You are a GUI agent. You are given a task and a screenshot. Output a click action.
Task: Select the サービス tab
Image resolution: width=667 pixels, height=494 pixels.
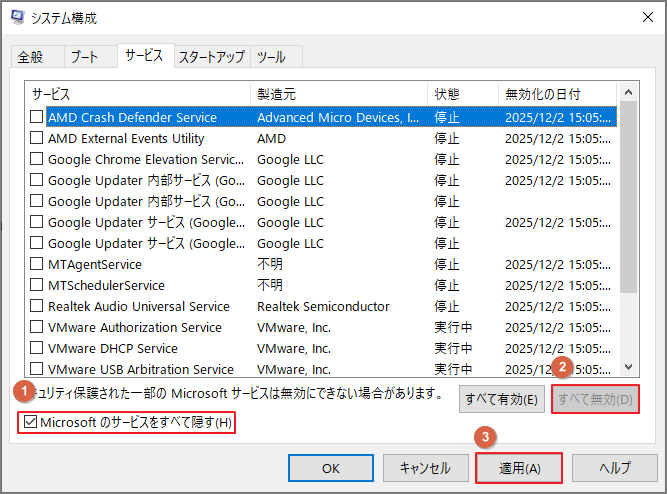click(x=144, y=55)
